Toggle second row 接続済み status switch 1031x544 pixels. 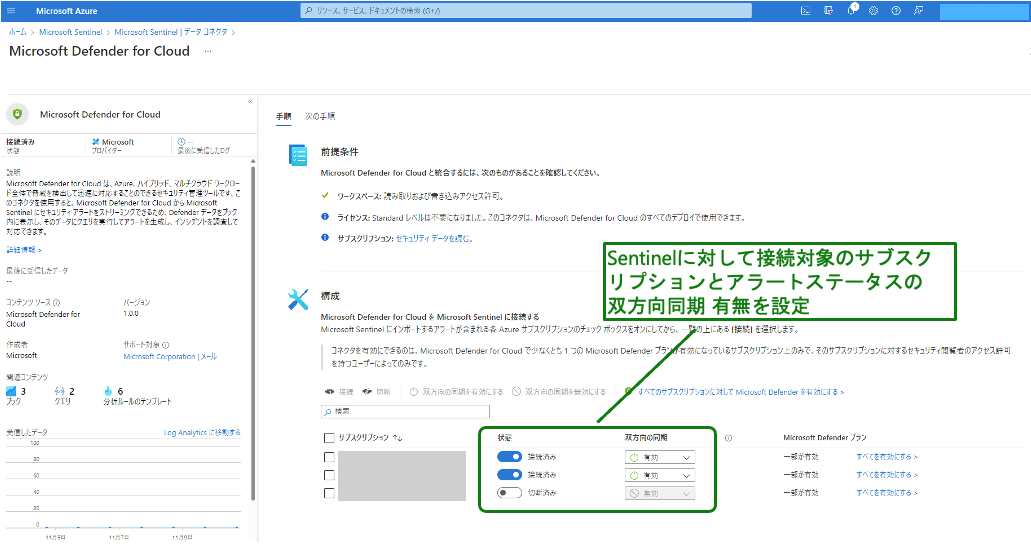tap(509, 474)
